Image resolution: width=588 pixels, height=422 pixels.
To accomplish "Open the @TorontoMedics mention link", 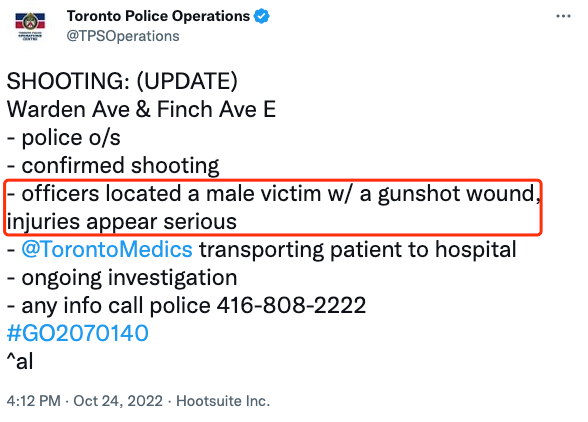I will pos(107,249).
